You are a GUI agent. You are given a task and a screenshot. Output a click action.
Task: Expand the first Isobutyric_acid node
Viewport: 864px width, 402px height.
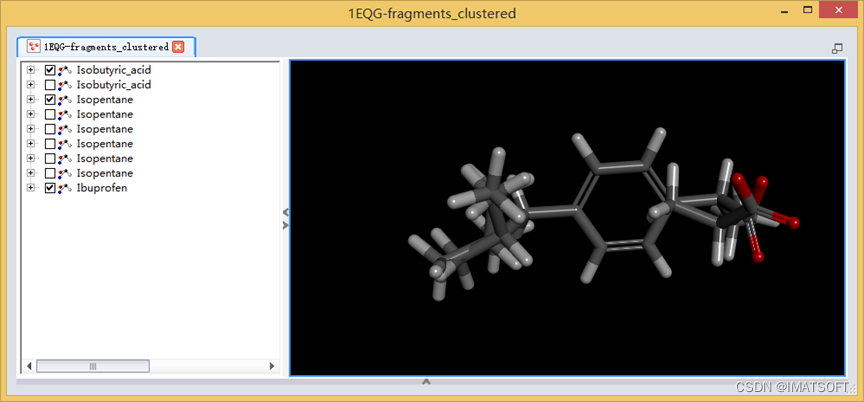[x=30, y=70]
